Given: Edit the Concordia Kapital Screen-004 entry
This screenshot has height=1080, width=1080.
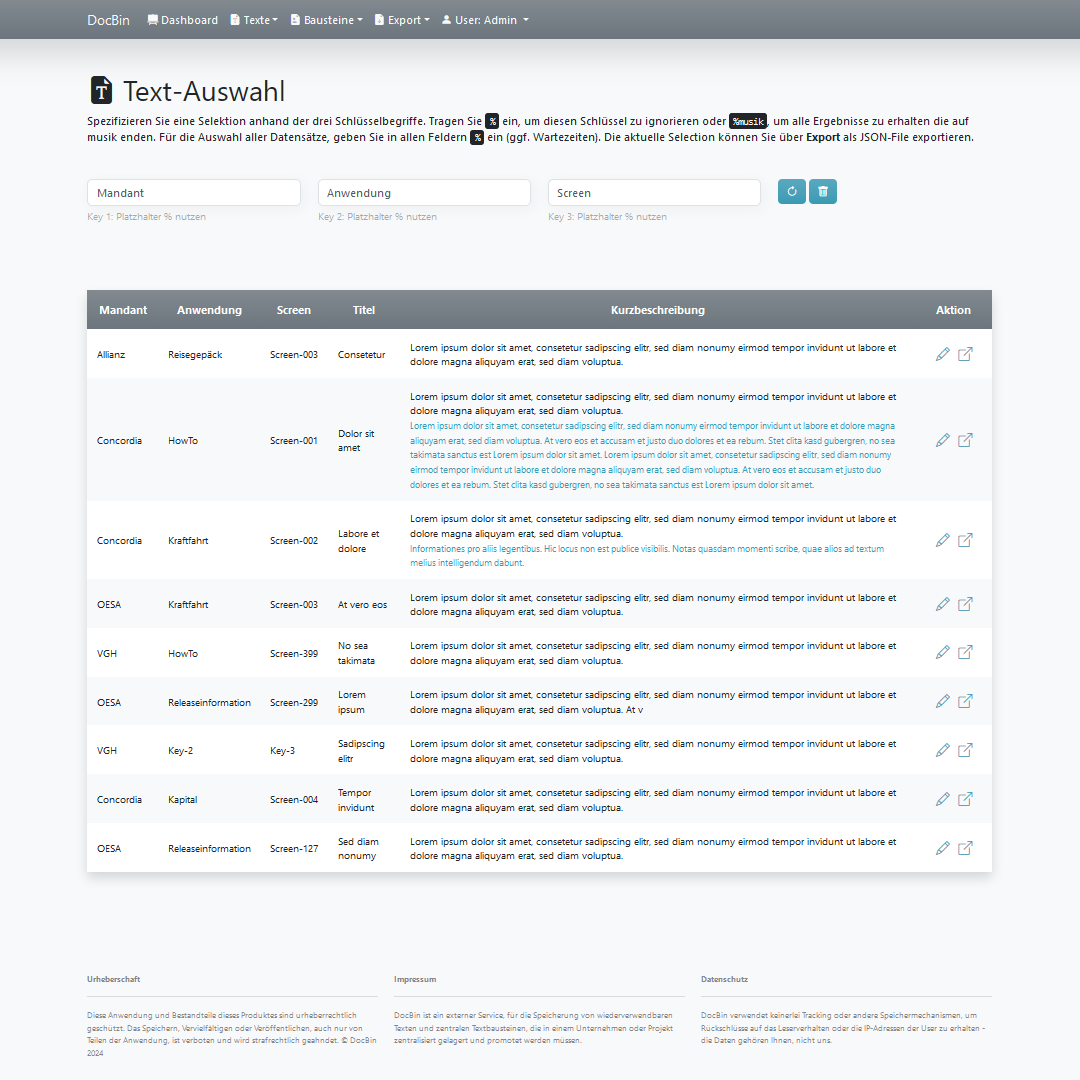Looking at the screenshot, I should point(942,799).
